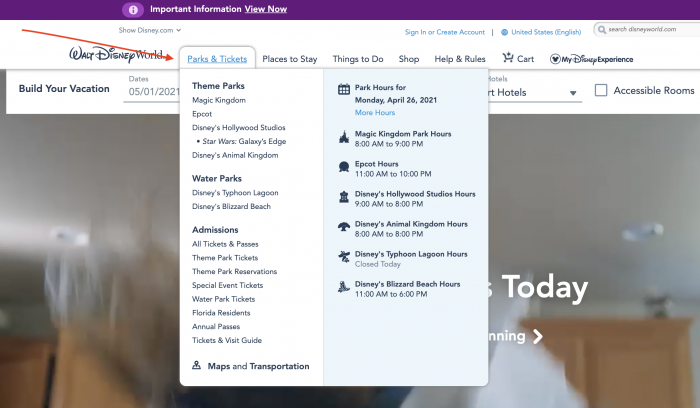Select Disney's Blizzard Beach link
The width and height of the screenshot is (700, 408).
[231, 206]
